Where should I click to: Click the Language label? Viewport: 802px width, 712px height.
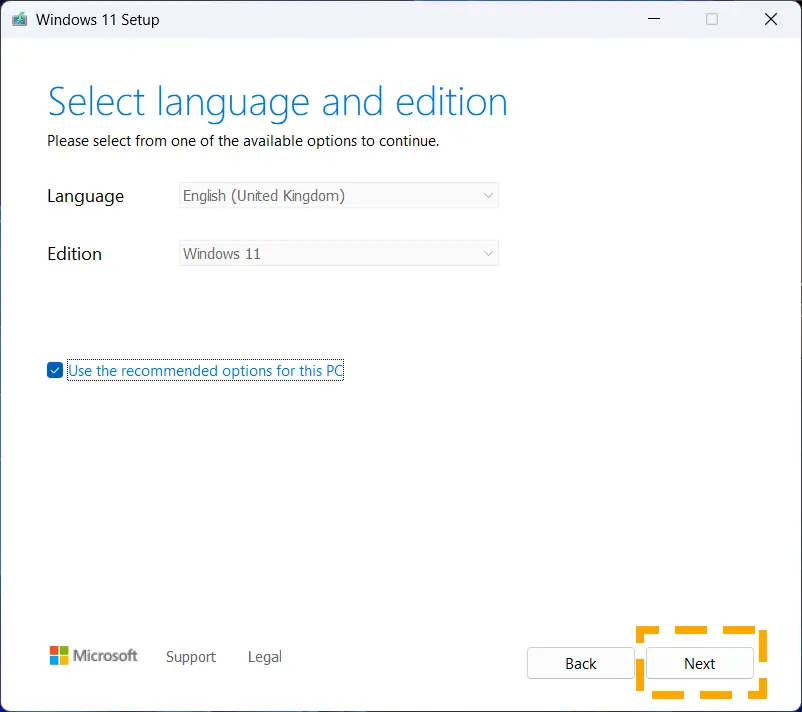click(85, 196)
